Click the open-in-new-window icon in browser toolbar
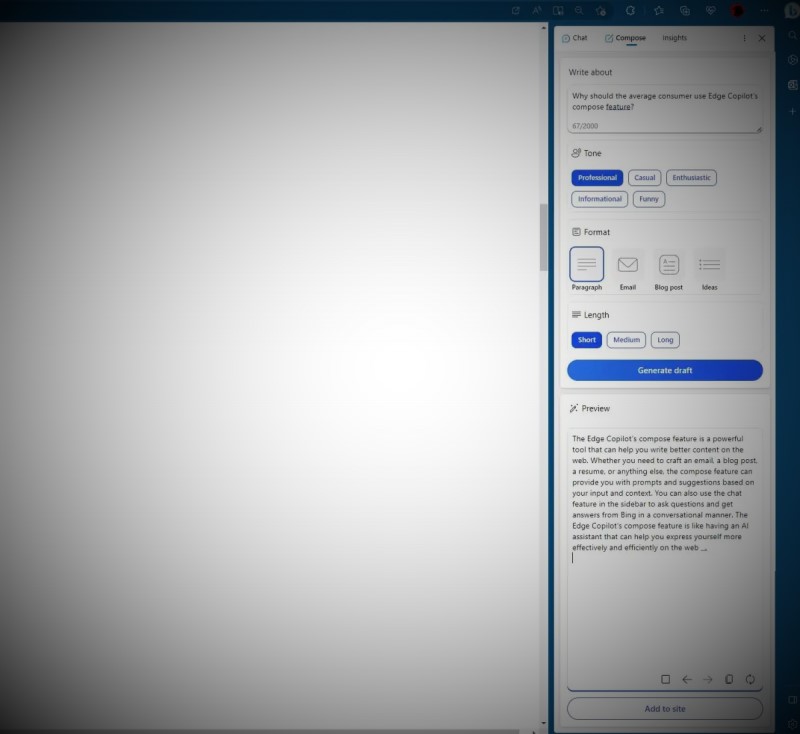This screenshot has height=734, width=800. click(x=516, y=11)
